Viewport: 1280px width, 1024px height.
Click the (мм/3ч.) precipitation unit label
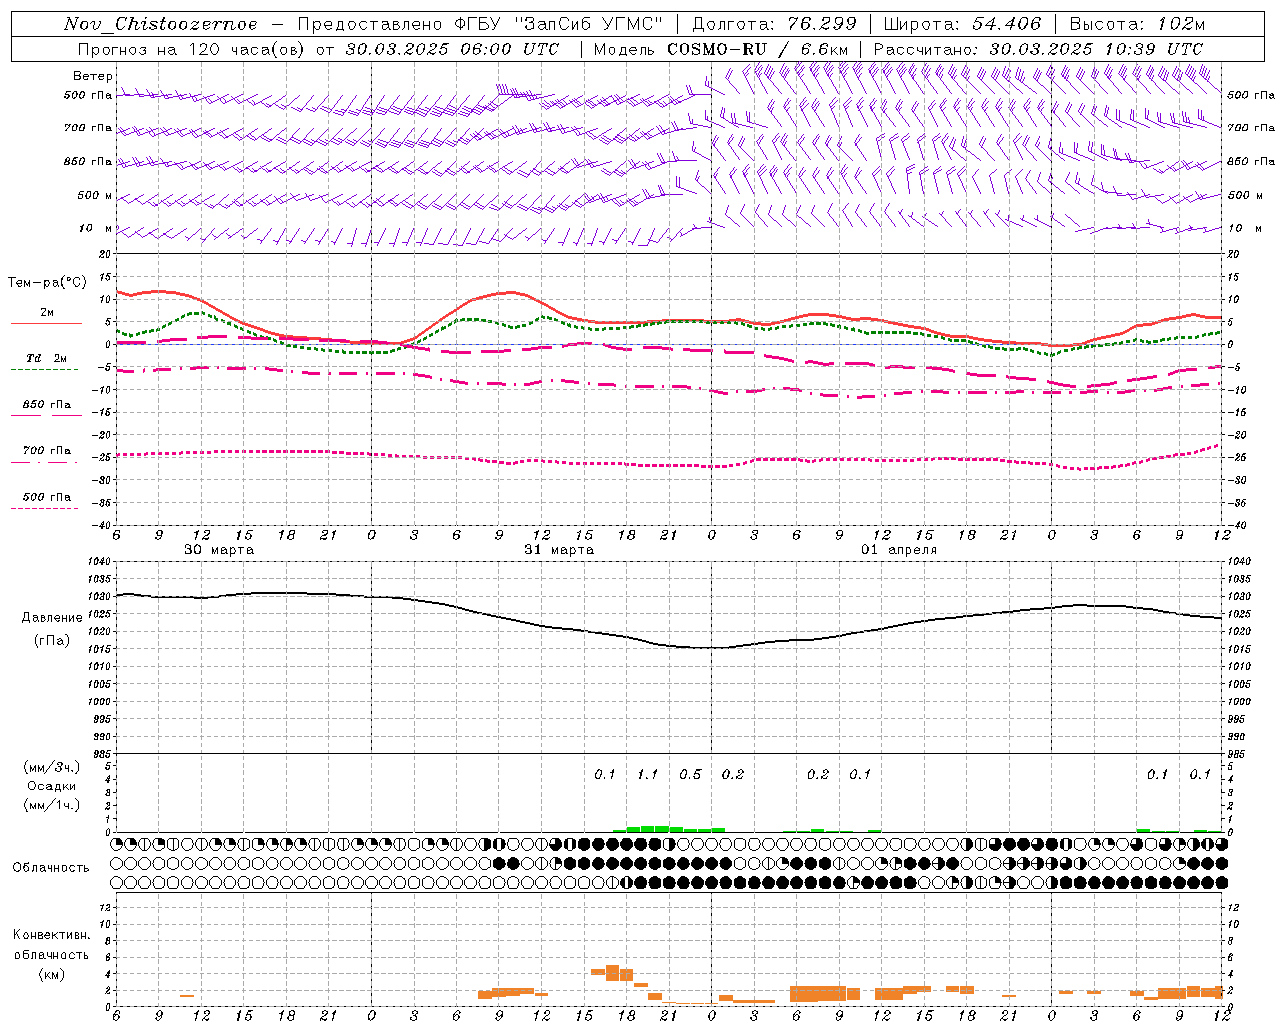52,768
